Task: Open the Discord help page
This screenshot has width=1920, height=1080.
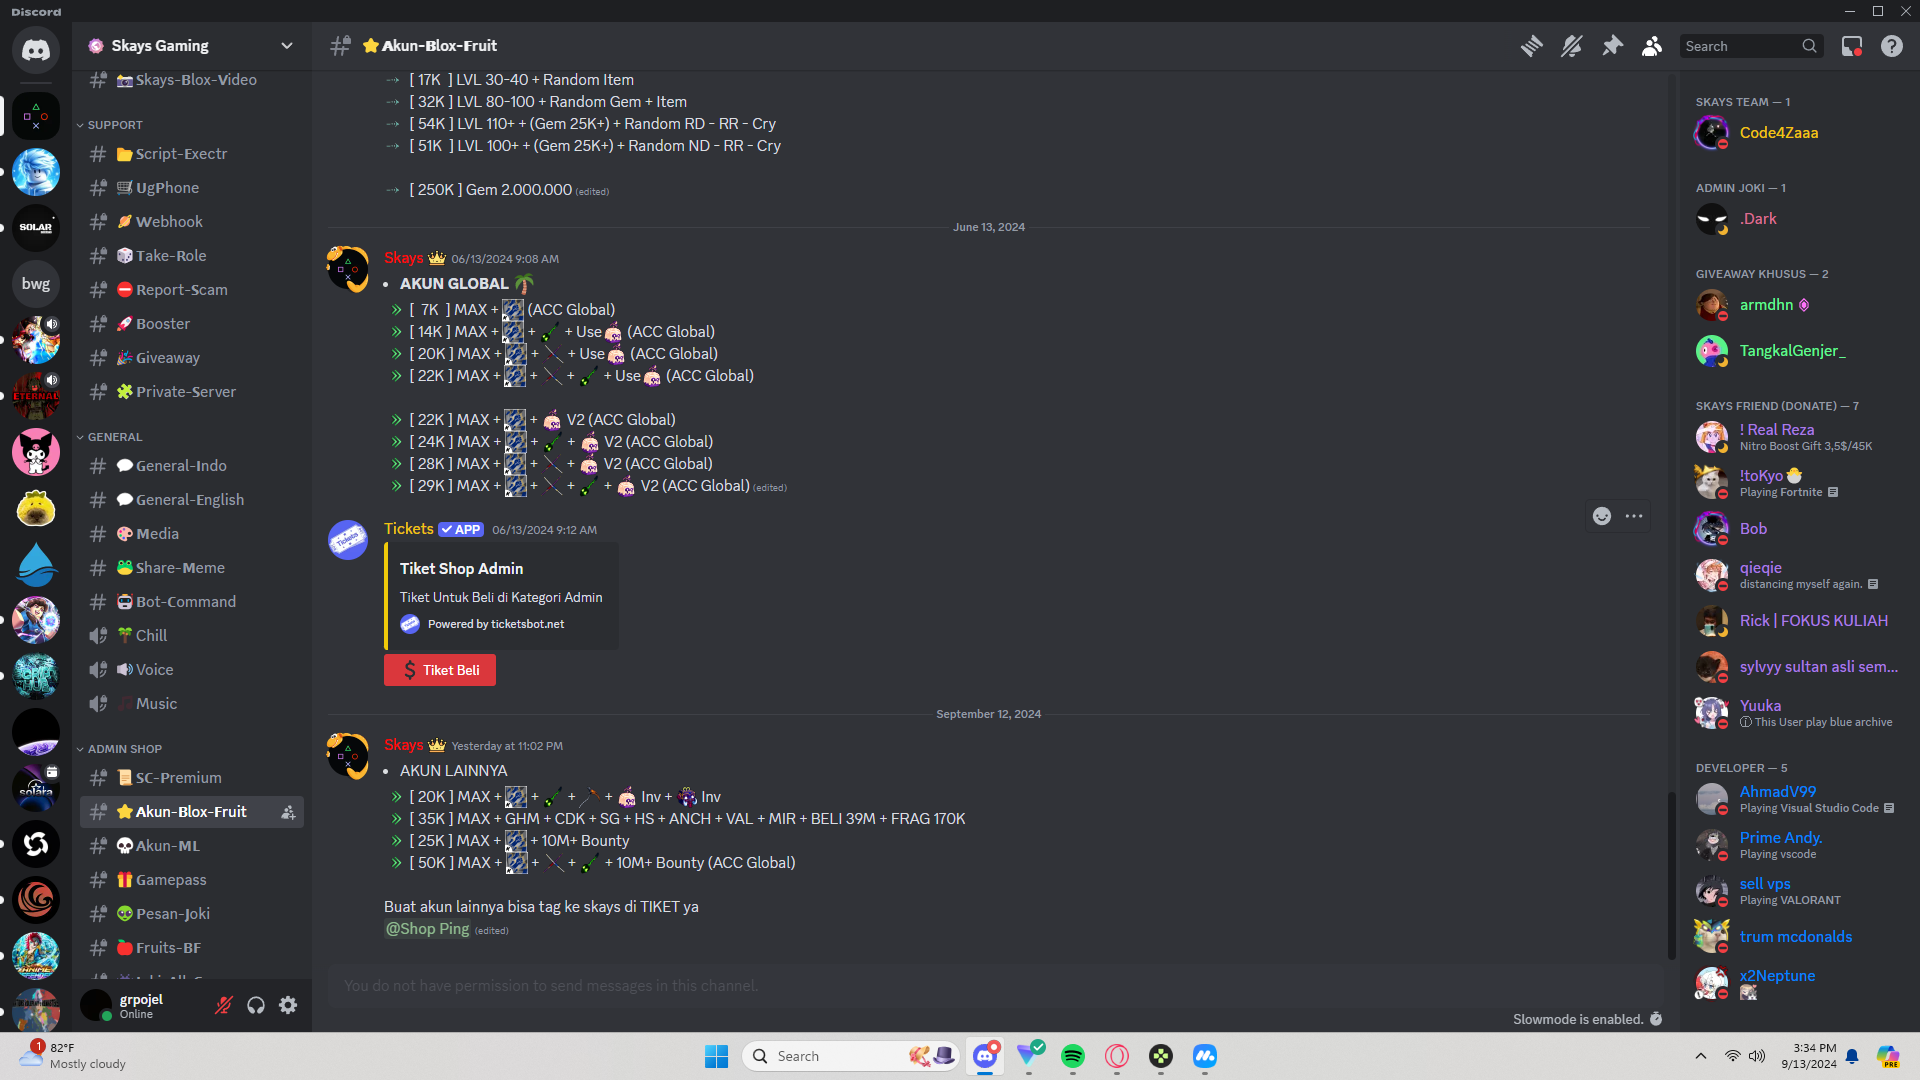Action: [1892, 46]
